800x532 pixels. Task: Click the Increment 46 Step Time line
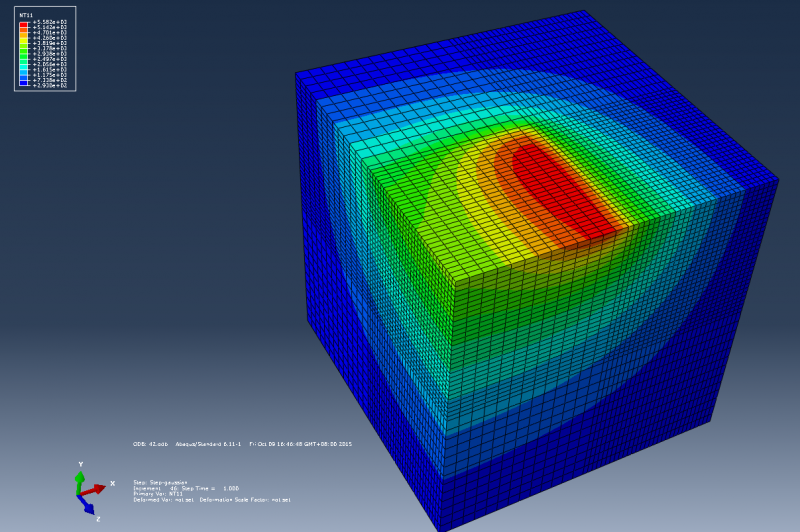click(186, 489)
